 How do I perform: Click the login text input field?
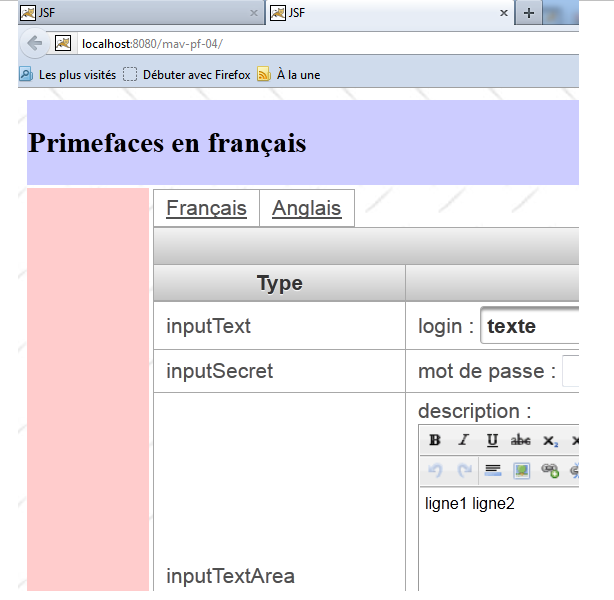point(530,327)
